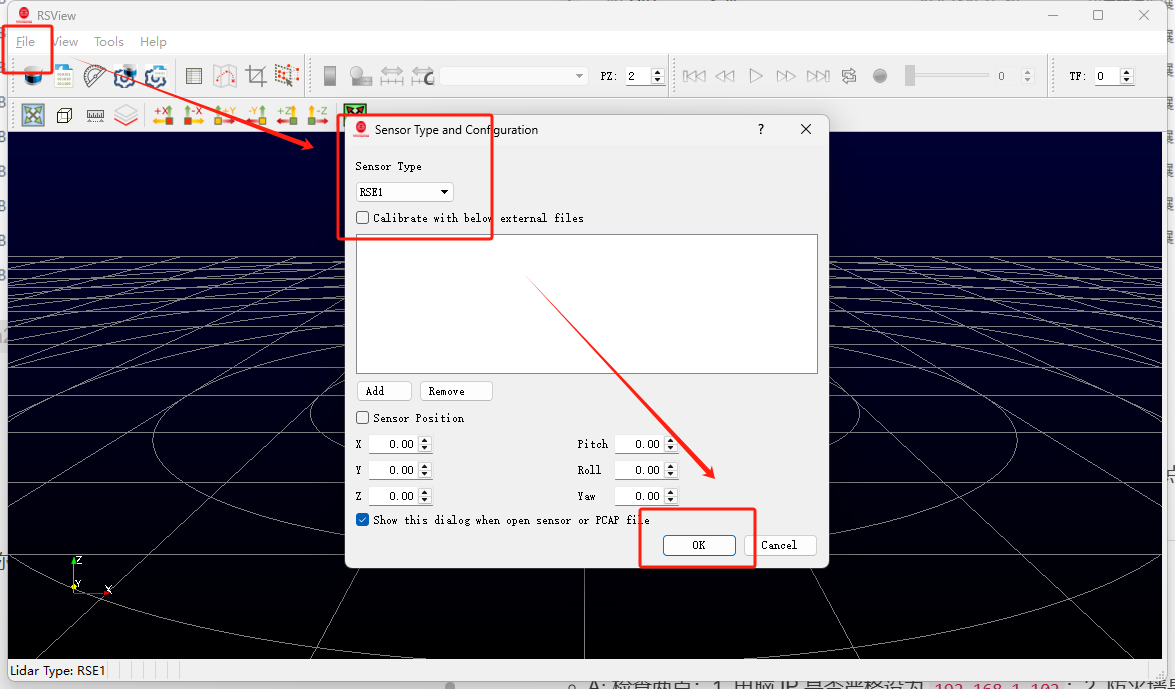
Task: Click the protractor angle icon in toolbar
Action: [95, 76]
